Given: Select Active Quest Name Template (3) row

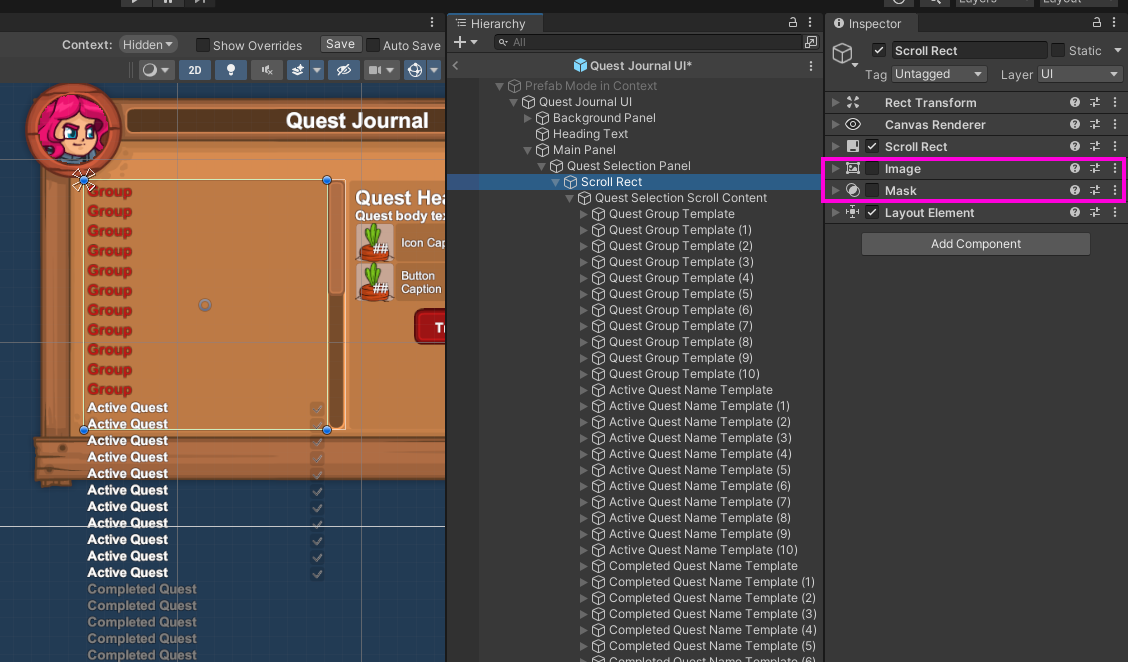Looking at the screenshot, I should point(699,437).
